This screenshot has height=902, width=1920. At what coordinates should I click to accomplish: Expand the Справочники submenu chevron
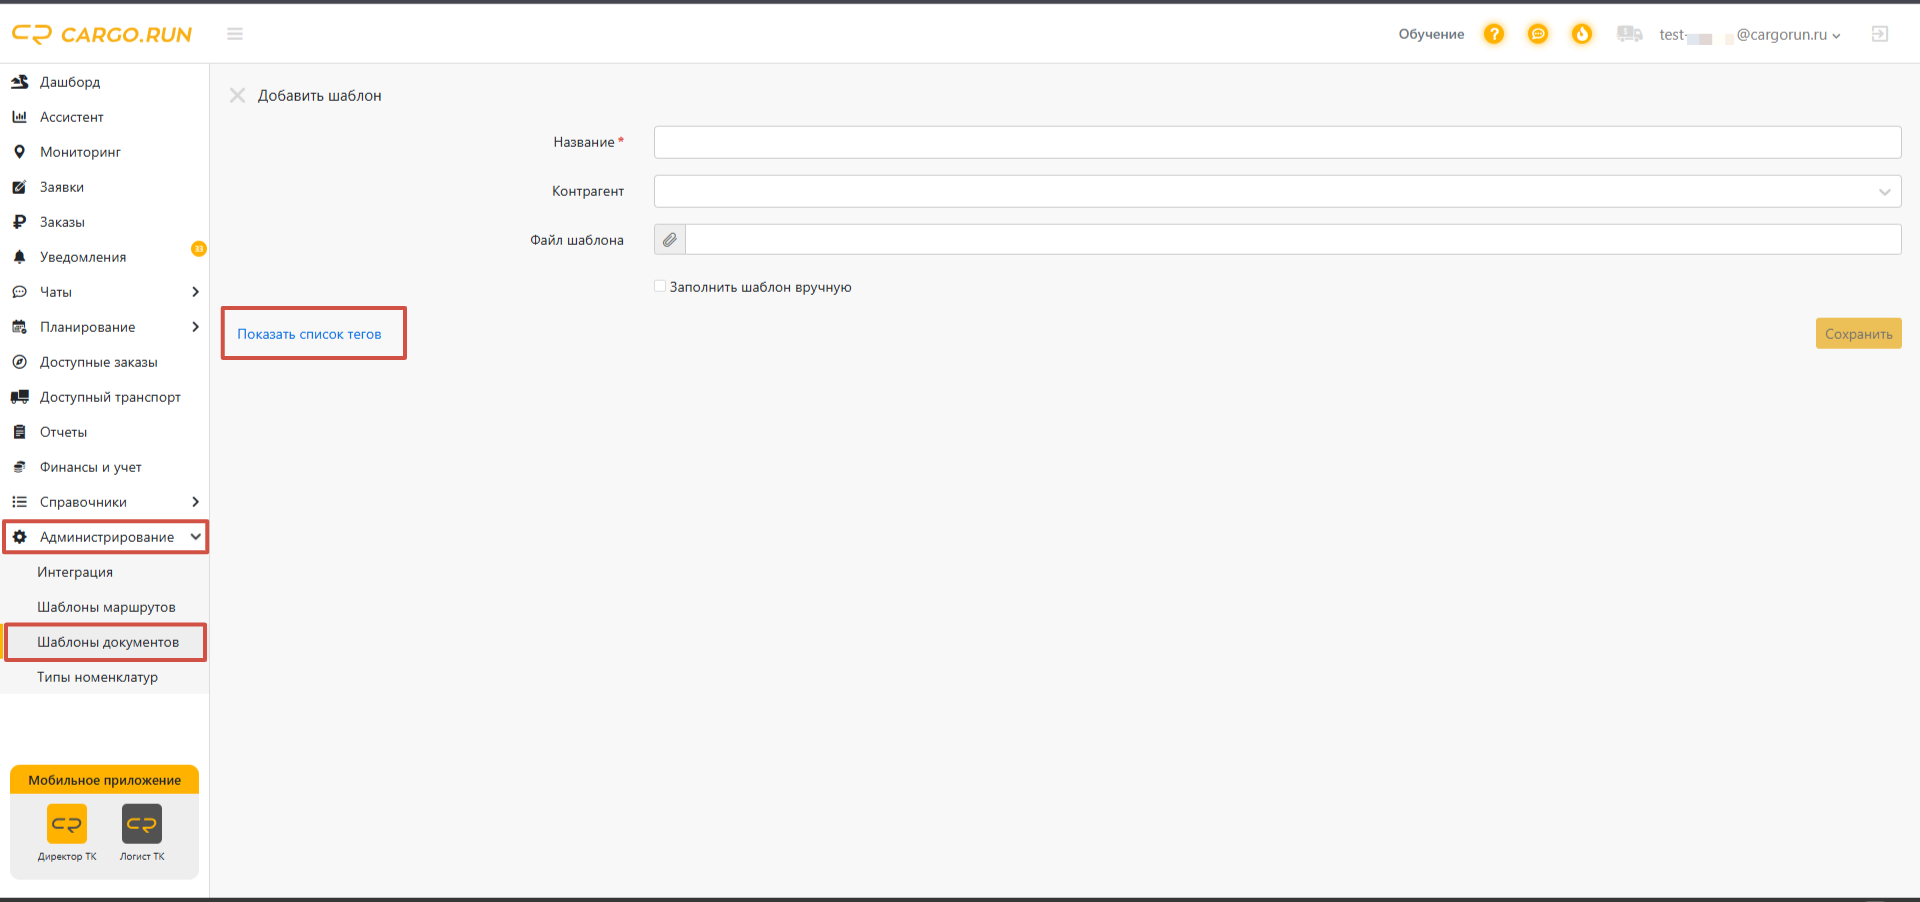(195, 502)
